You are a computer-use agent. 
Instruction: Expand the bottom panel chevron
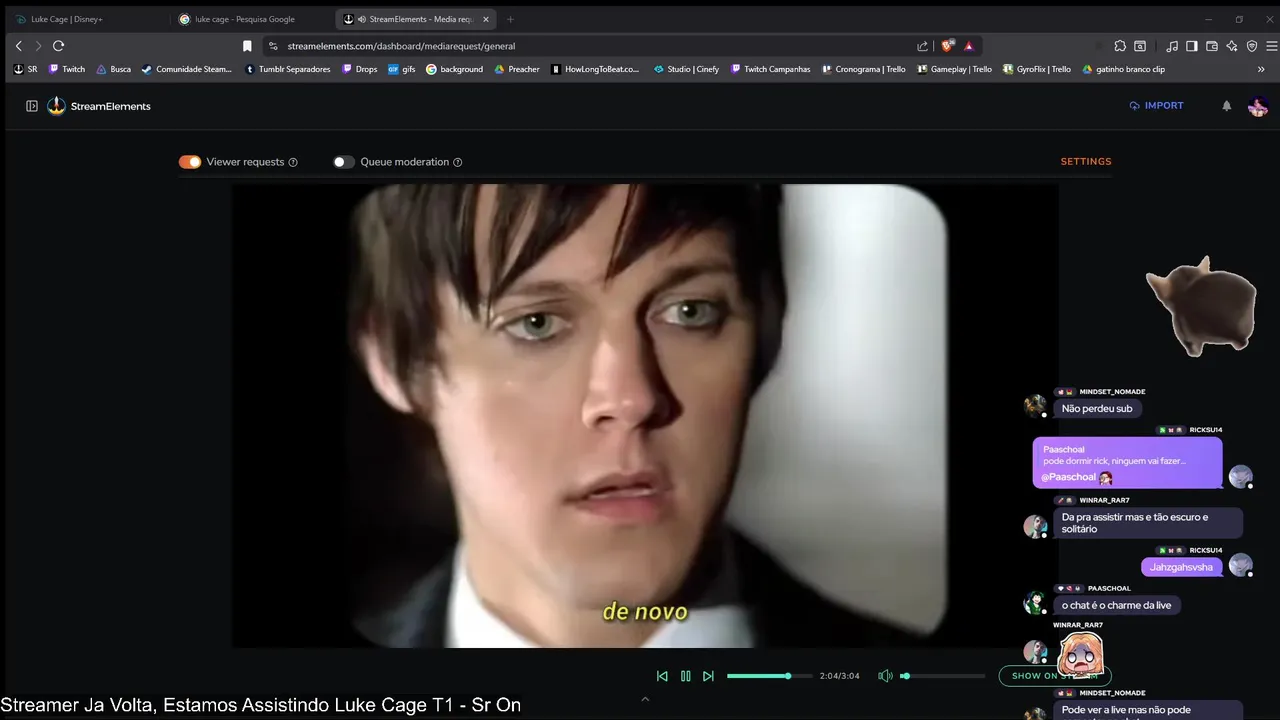click(645, 699)
